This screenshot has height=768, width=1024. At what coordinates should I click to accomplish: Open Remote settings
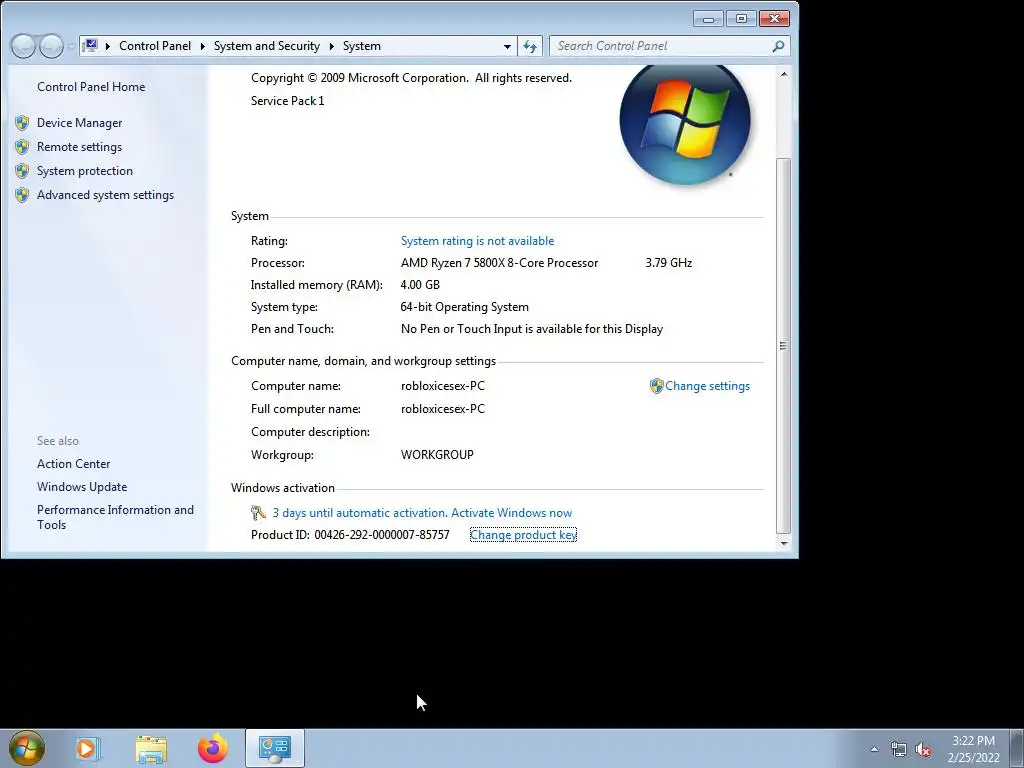tap(80, 147)
